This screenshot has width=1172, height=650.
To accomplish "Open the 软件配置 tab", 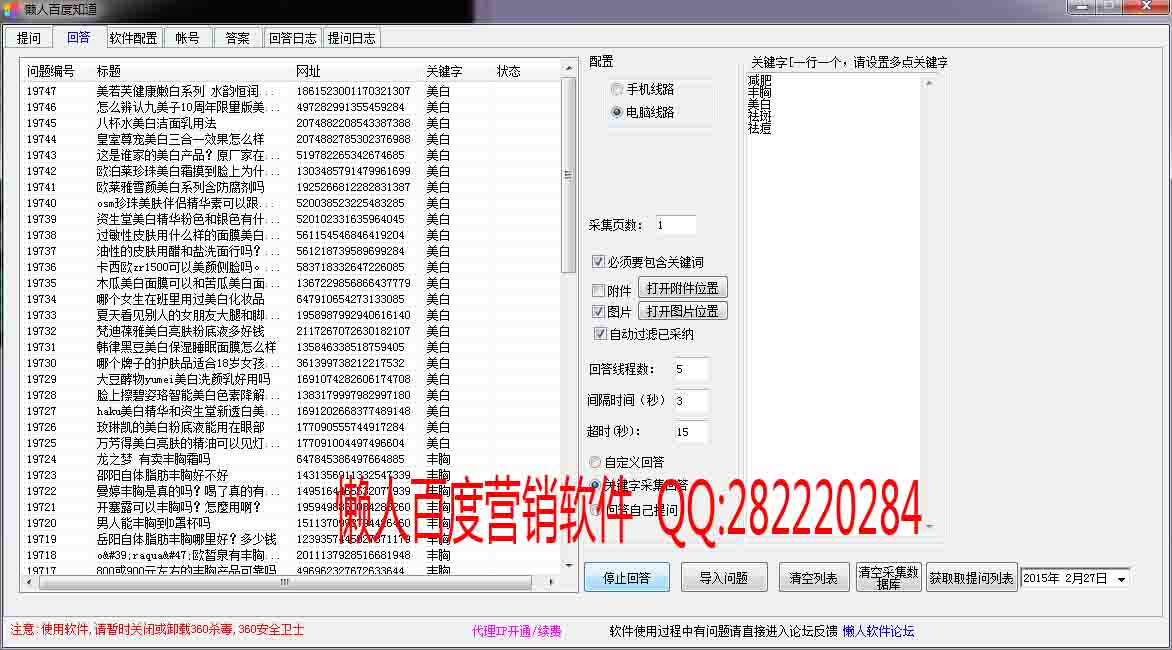I will [x=133, y=36].
